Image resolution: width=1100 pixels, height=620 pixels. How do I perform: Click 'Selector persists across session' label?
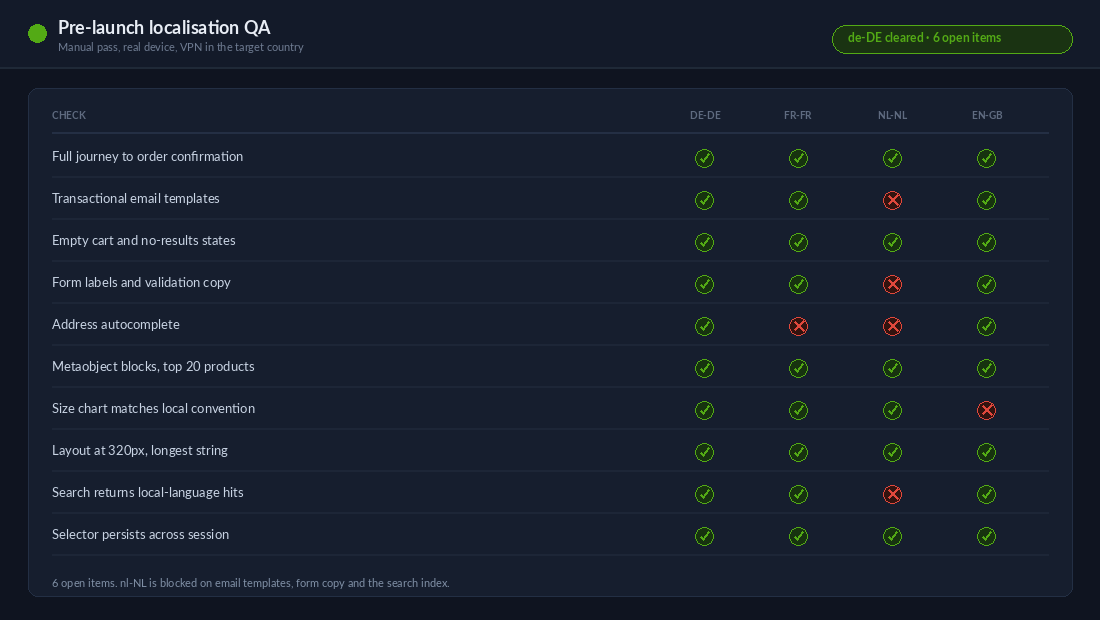point(140,534)
